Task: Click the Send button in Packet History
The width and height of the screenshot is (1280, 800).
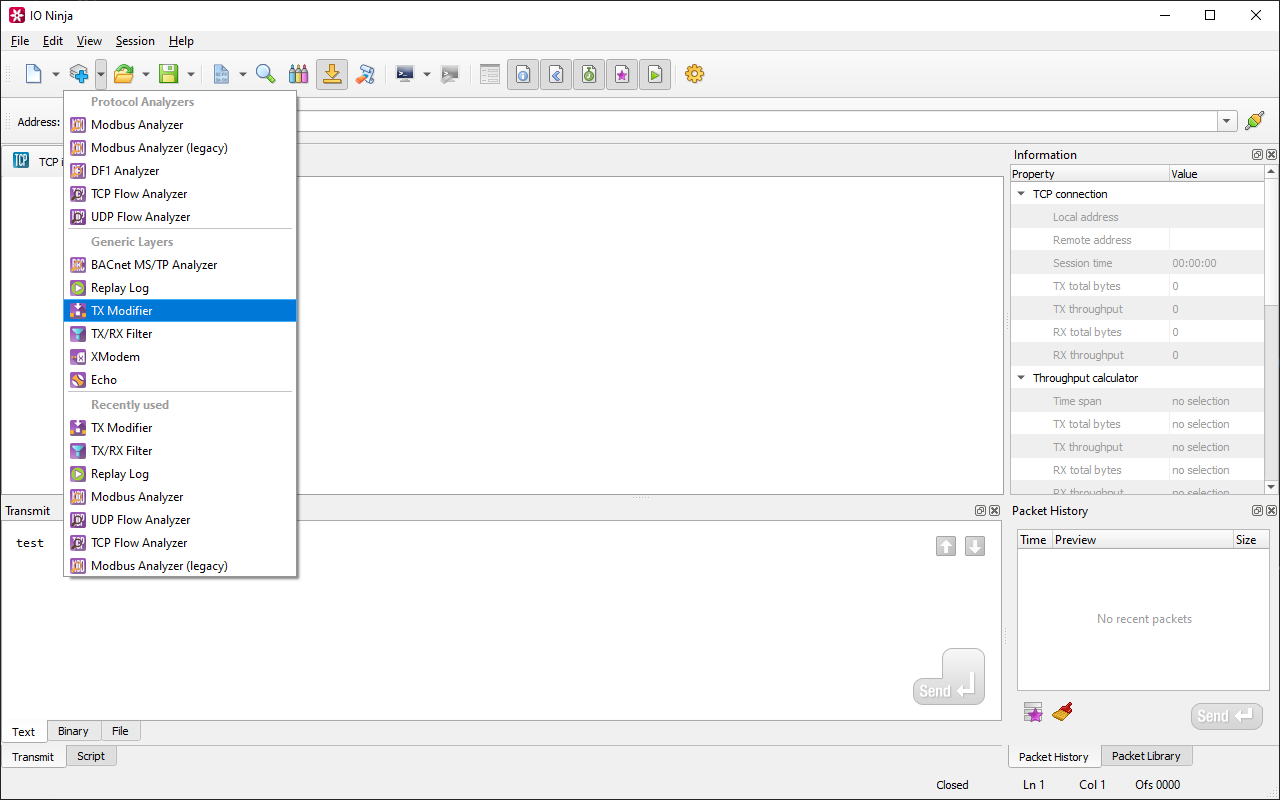Action: 1226,716
